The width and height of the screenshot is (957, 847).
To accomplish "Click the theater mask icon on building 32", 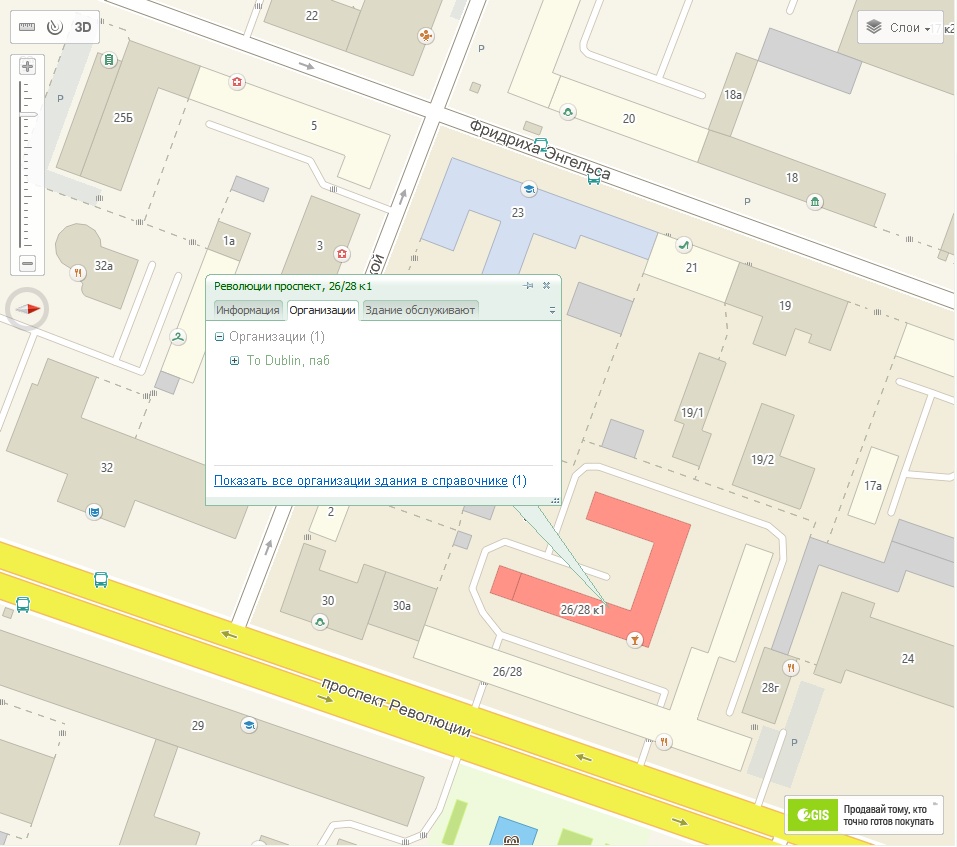I will (x=94, y=512).
